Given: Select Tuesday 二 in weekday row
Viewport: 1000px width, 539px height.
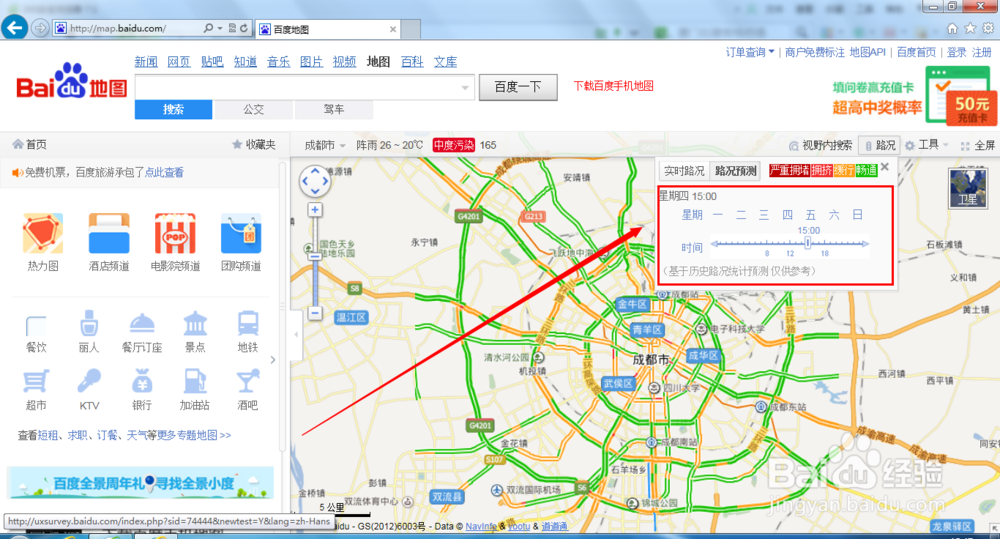Looking at the screenshot, I should [x=741, y=215].
